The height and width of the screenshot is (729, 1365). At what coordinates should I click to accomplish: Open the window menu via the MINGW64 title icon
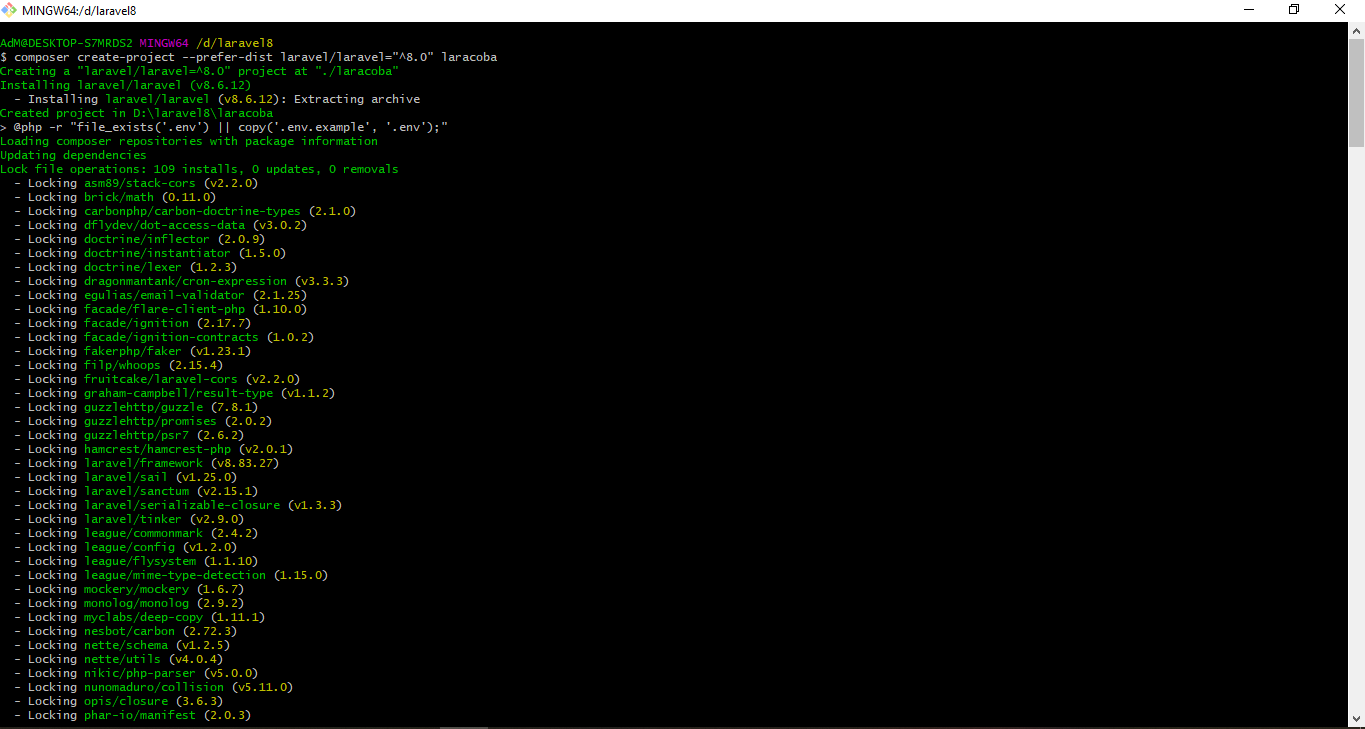[x=10, y=9]
